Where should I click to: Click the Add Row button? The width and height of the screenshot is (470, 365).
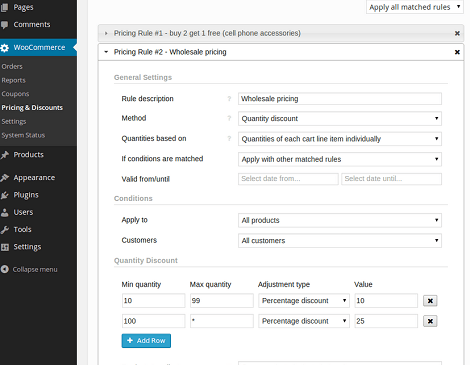click(x=146, y=341)
